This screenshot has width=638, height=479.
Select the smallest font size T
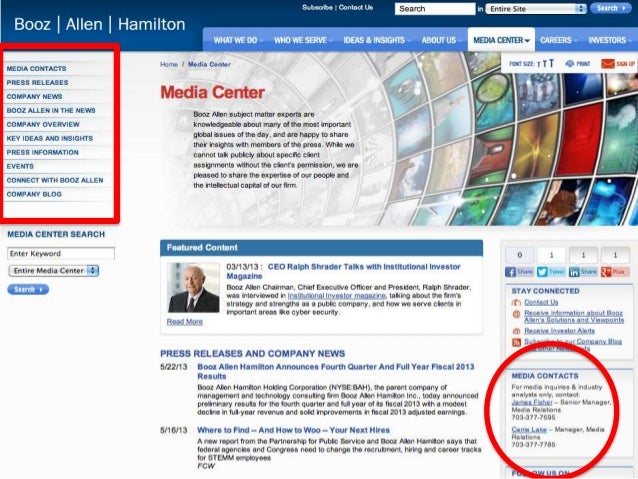coord(538,64)
